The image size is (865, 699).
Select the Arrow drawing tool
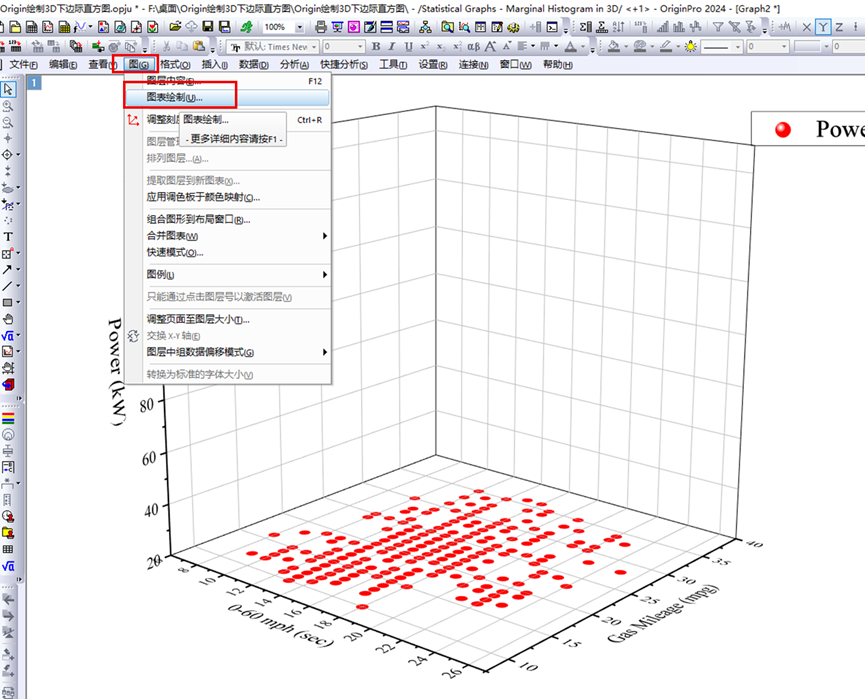point(7,269)
